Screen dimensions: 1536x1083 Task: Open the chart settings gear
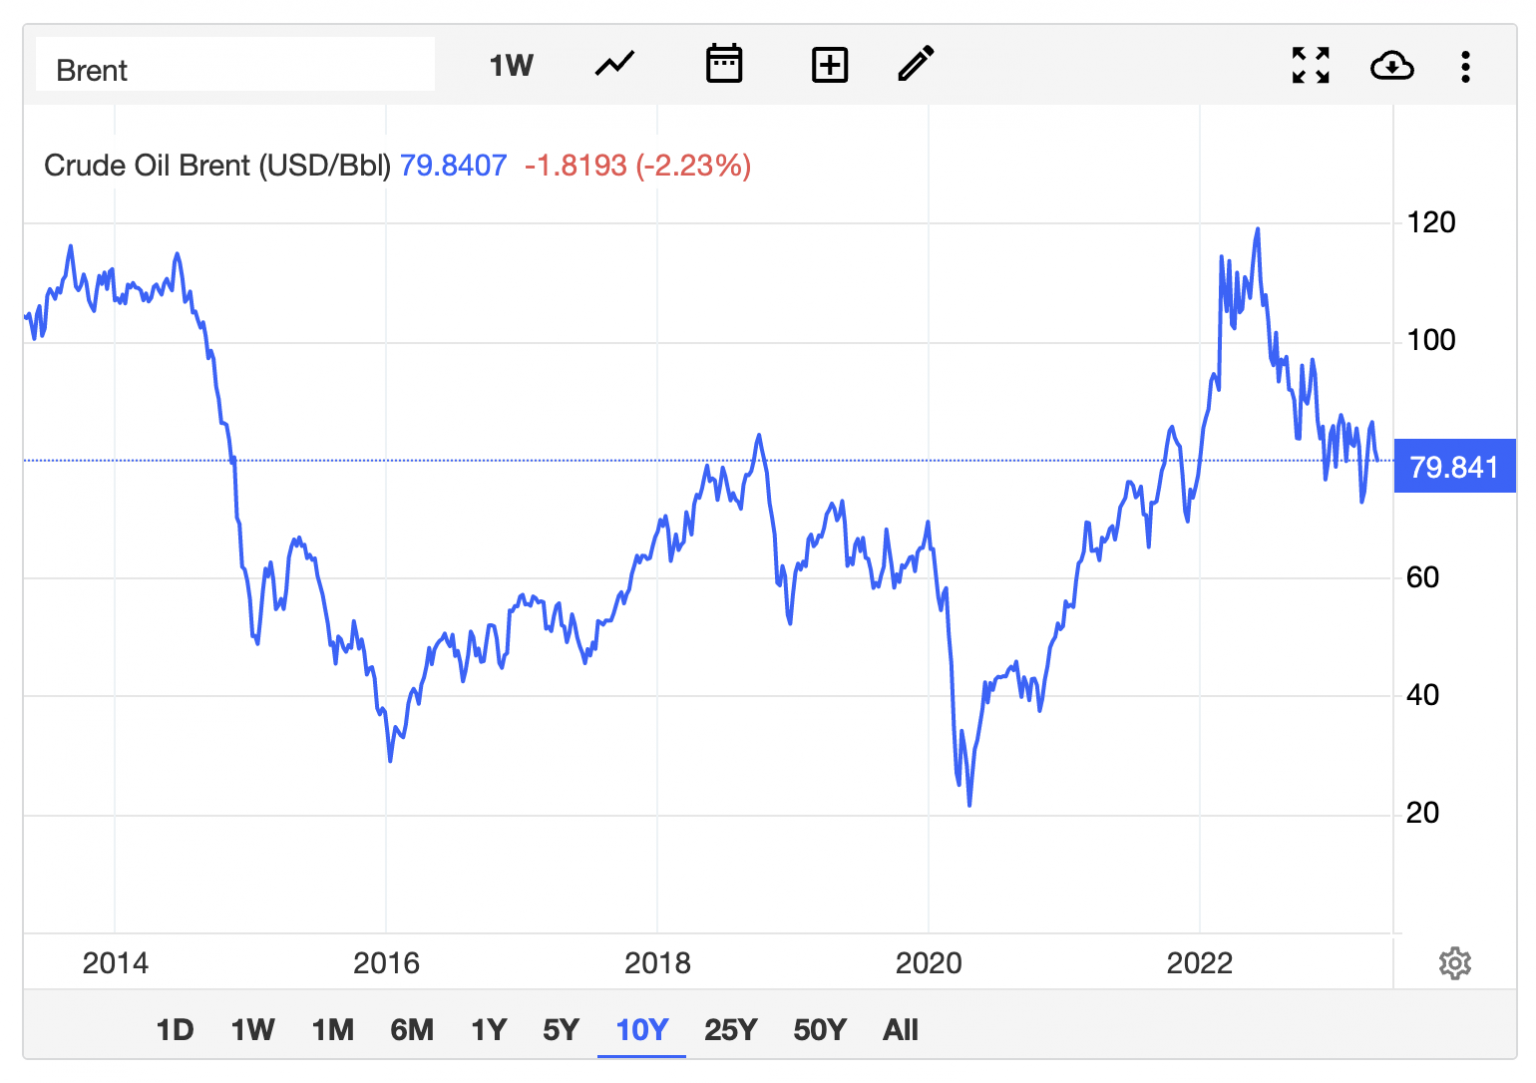tap(1455, 963)
